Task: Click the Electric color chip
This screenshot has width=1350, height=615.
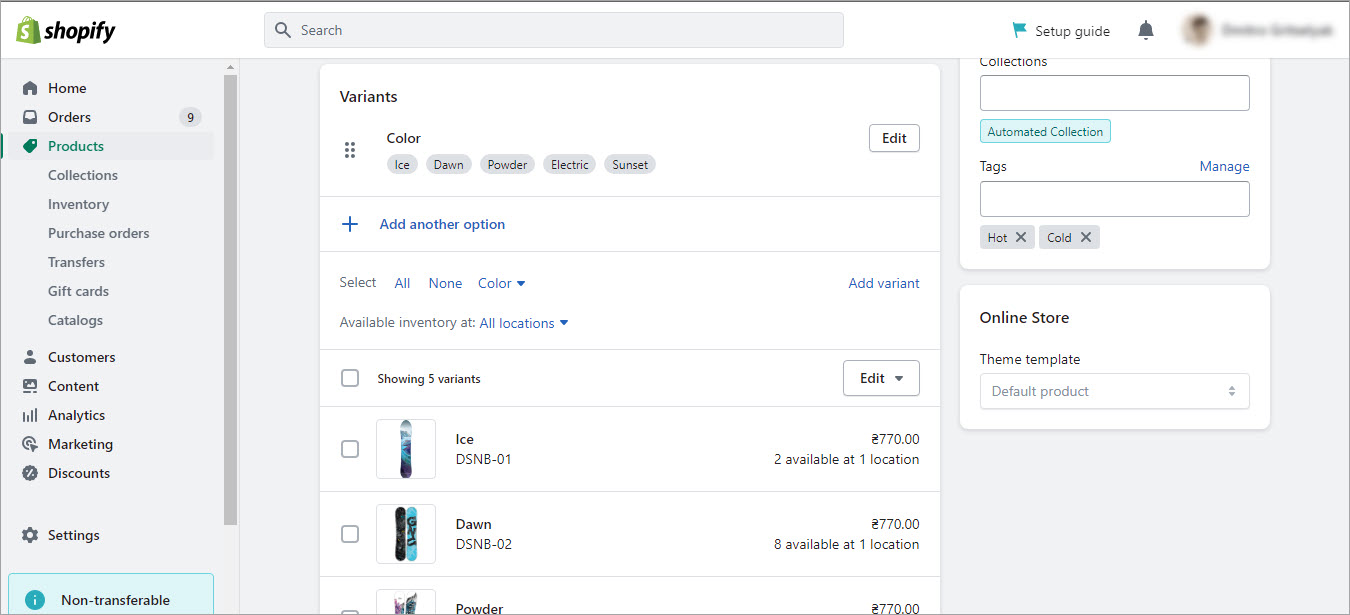Action: tap(569, 164)
